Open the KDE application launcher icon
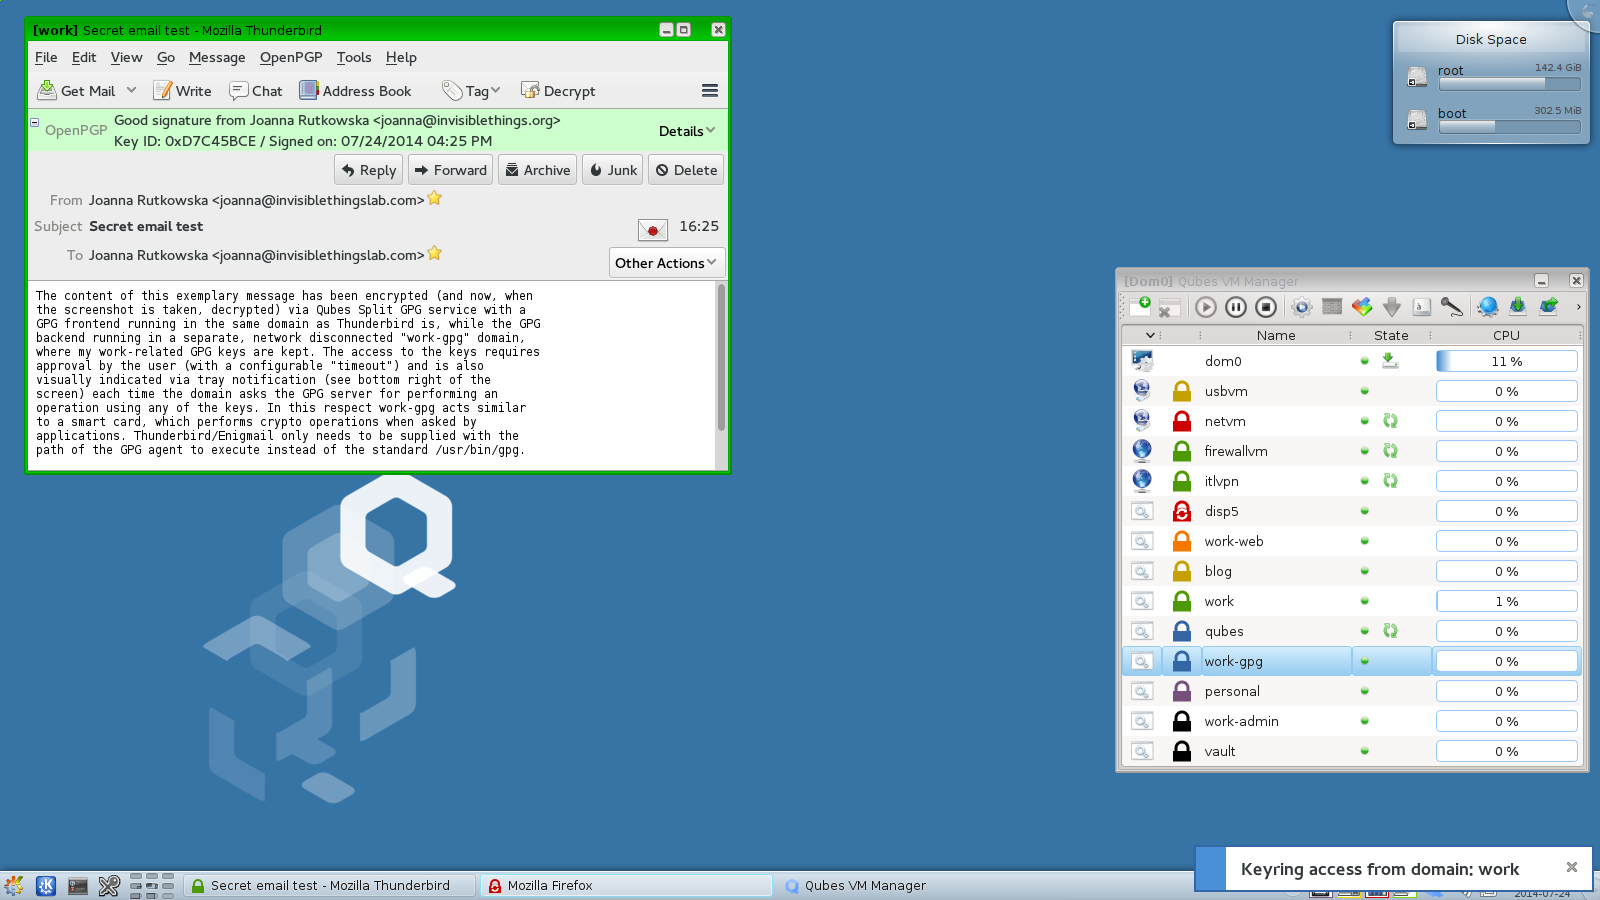 click(x=46, y=886)
